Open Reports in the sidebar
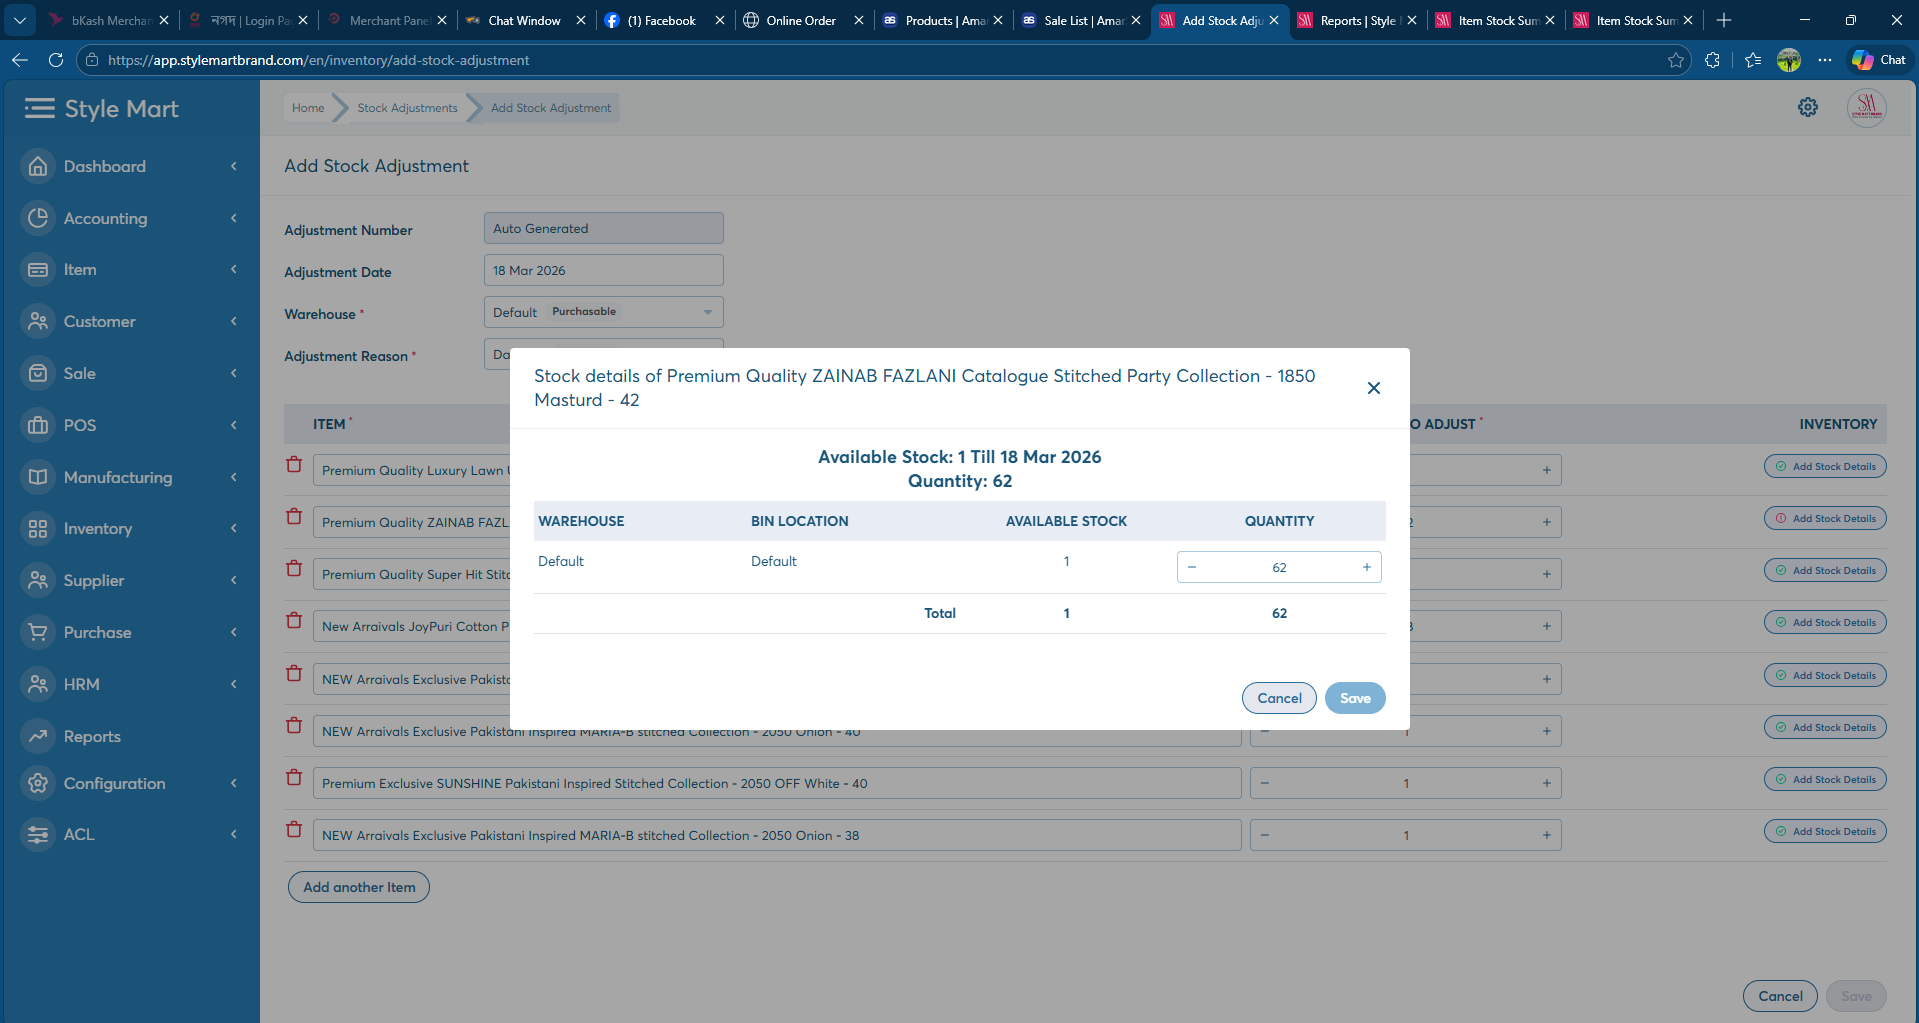Image resolution: width=1919 pixels, height=1023 pixels. [x=92, y=736]
